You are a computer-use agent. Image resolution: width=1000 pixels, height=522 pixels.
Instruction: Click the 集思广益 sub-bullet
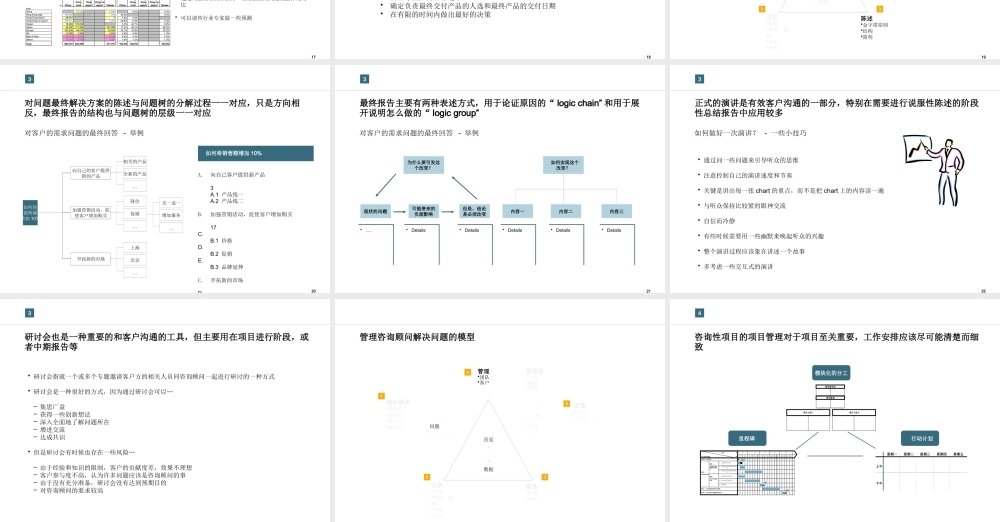click(x=52, y=407)
